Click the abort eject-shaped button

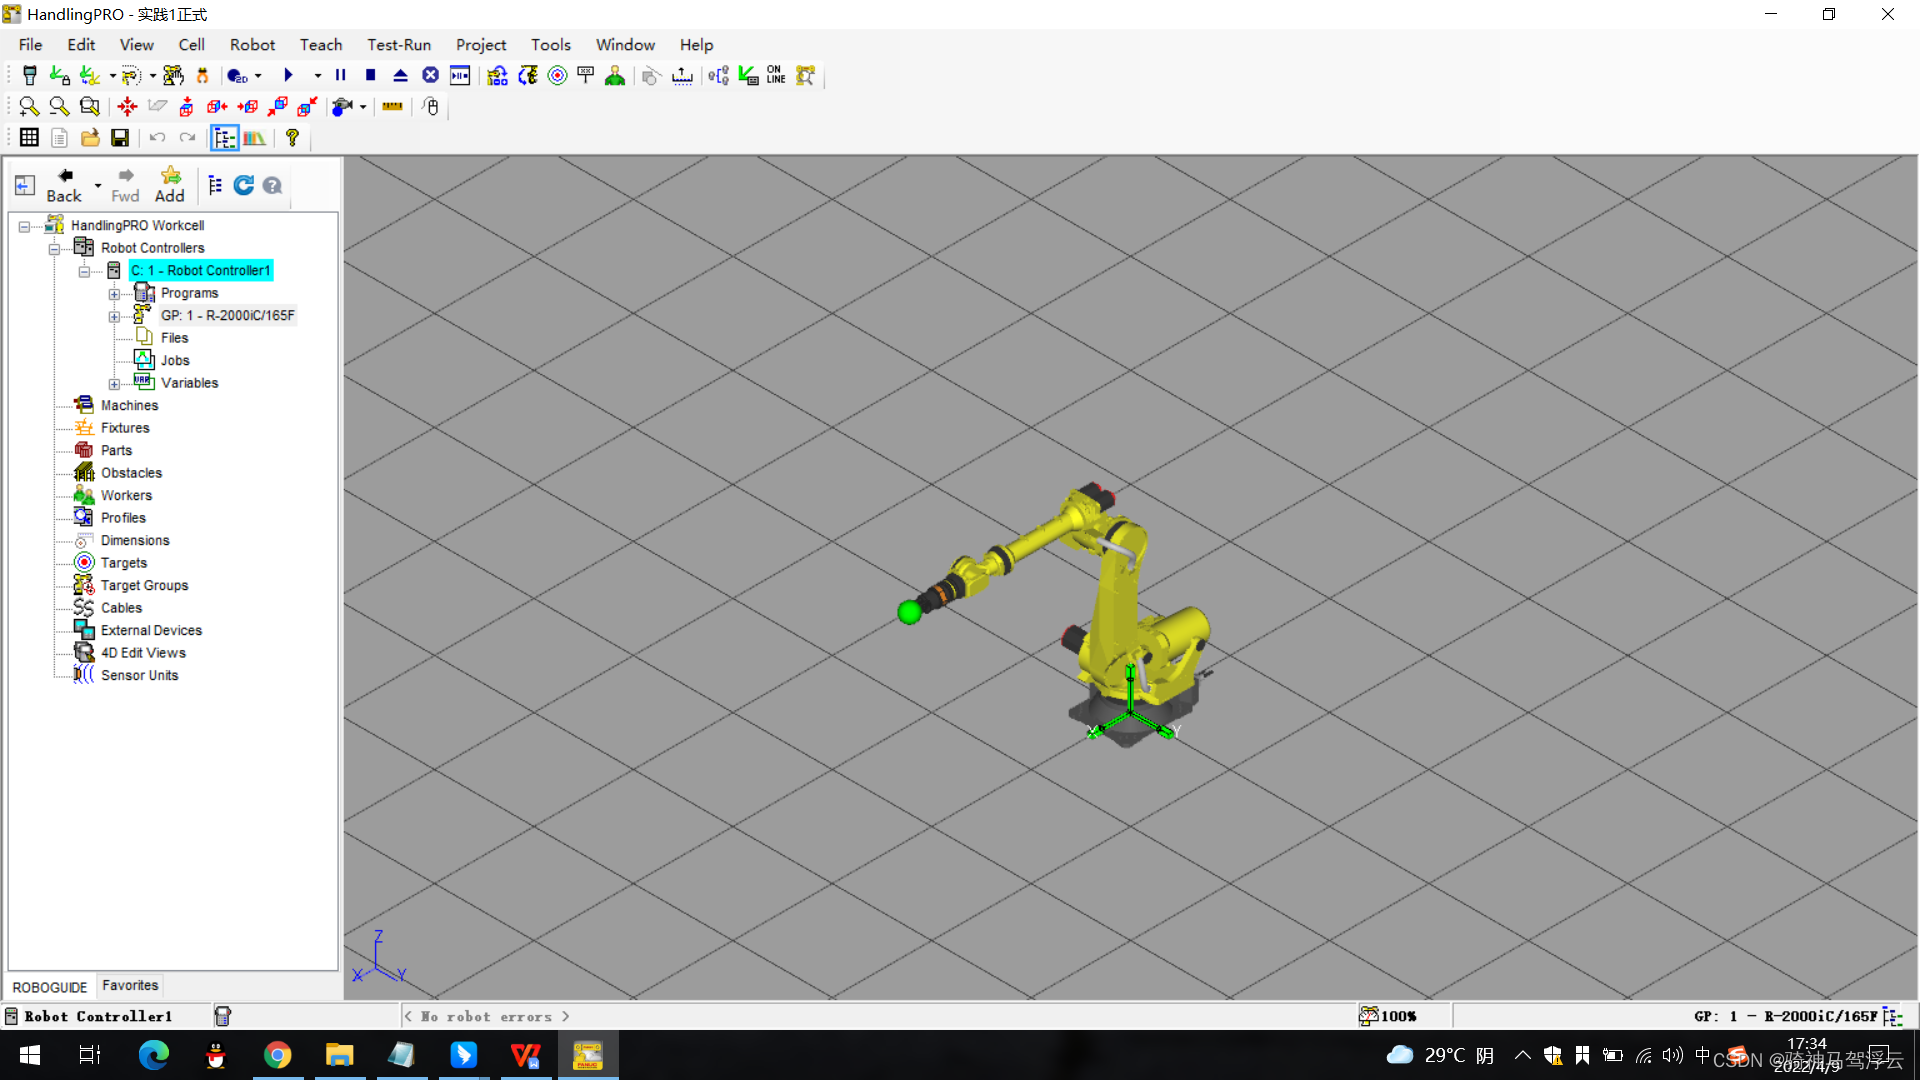(x=400, y=76)
